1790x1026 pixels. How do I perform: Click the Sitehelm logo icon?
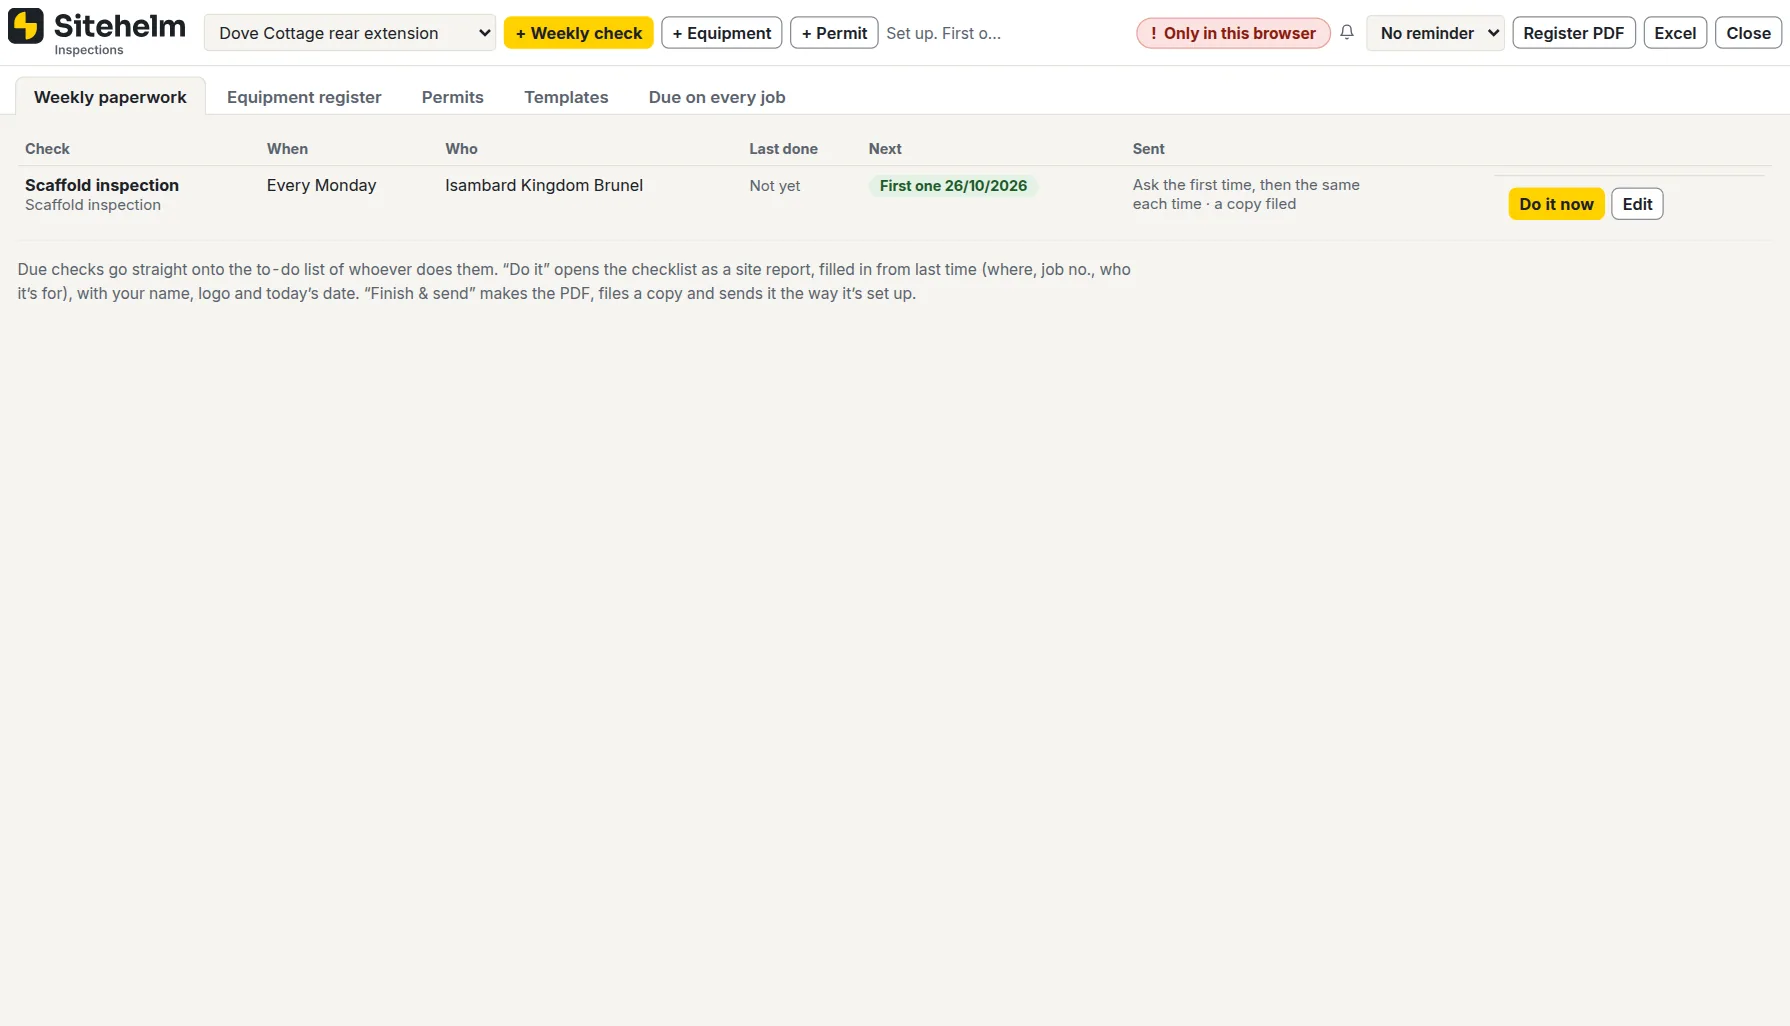click(26, 26)
